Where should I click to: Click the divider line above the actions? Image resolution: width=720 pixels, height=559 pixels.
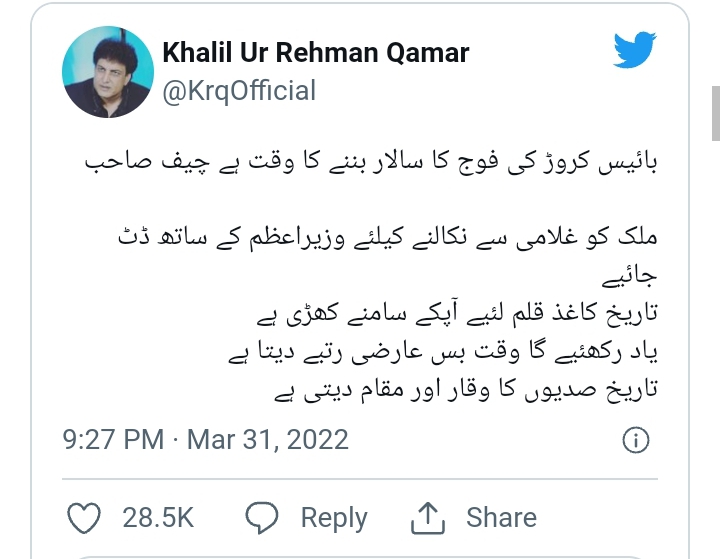(360, 479)
